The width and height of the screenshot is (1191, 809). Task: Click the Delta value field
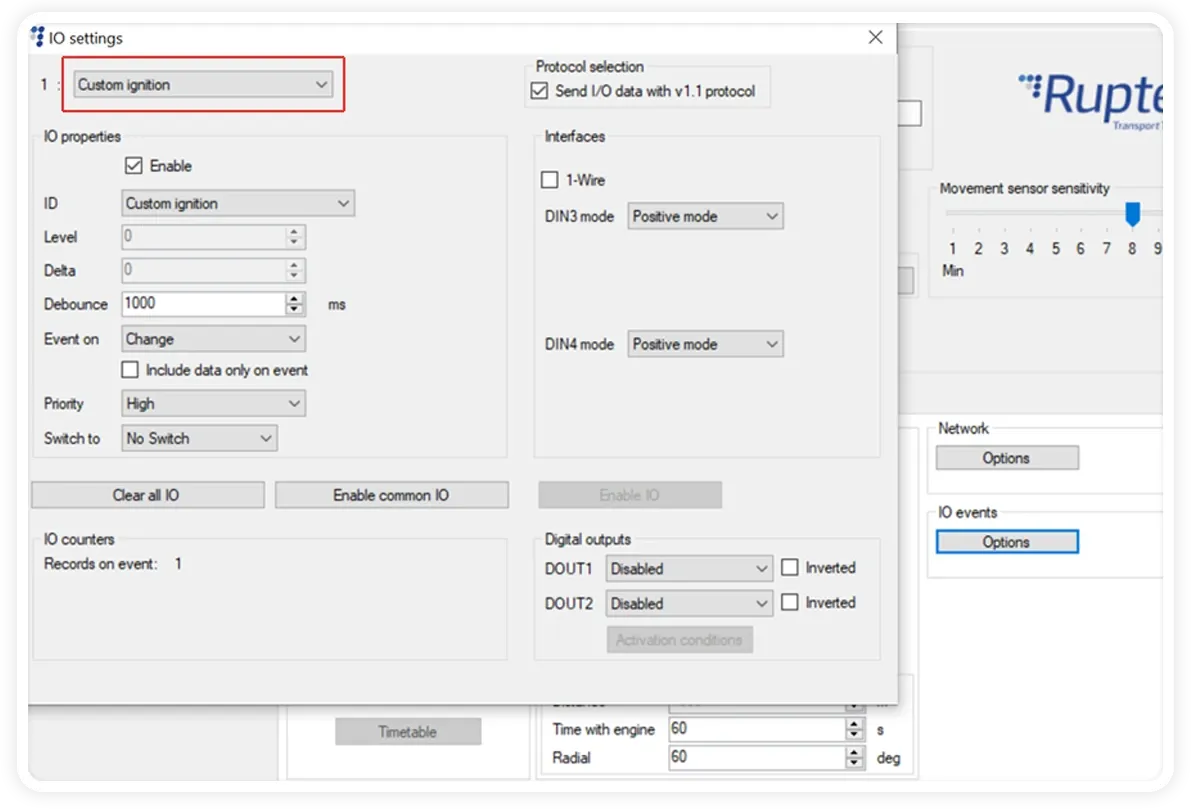click(x=204, y=270)
